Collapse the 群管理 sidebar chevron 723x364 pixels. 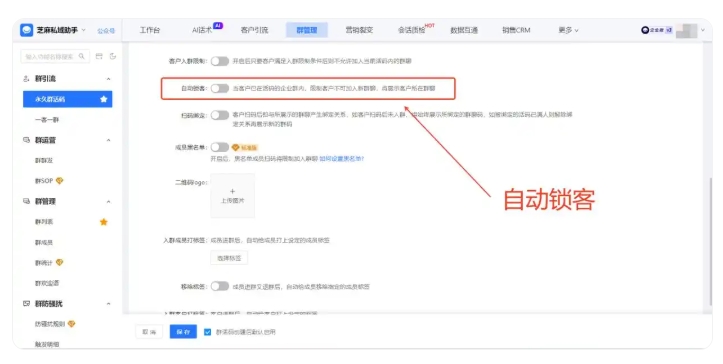point(108,202)
